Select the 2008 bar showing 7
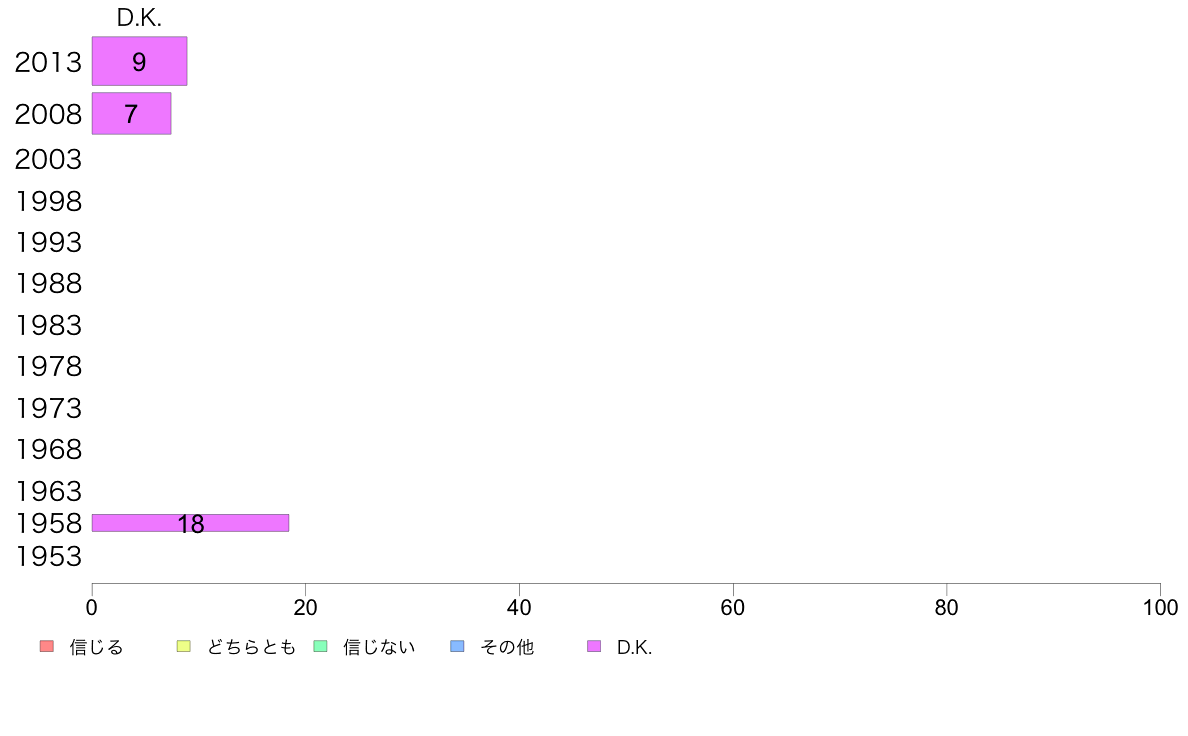This screenshot has height=736, width=1188. click(132, 114)
